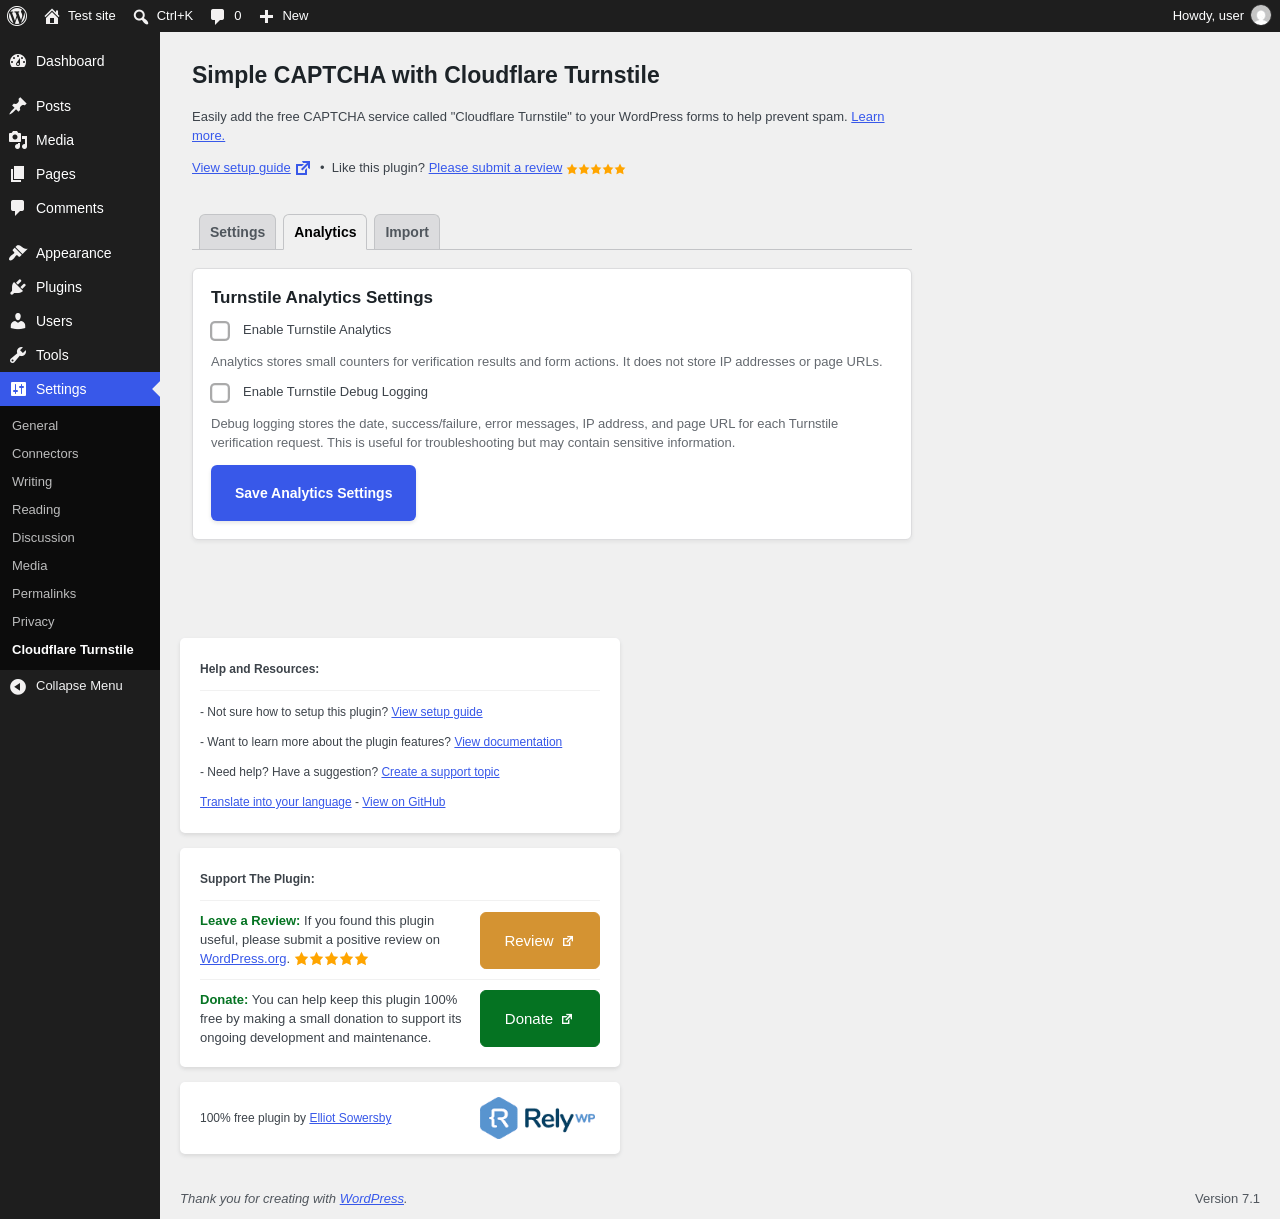Select the Appearance paintbrush icon
Screen dimensions: 1280x1219
pyautogui.click(x=18, y=253)
